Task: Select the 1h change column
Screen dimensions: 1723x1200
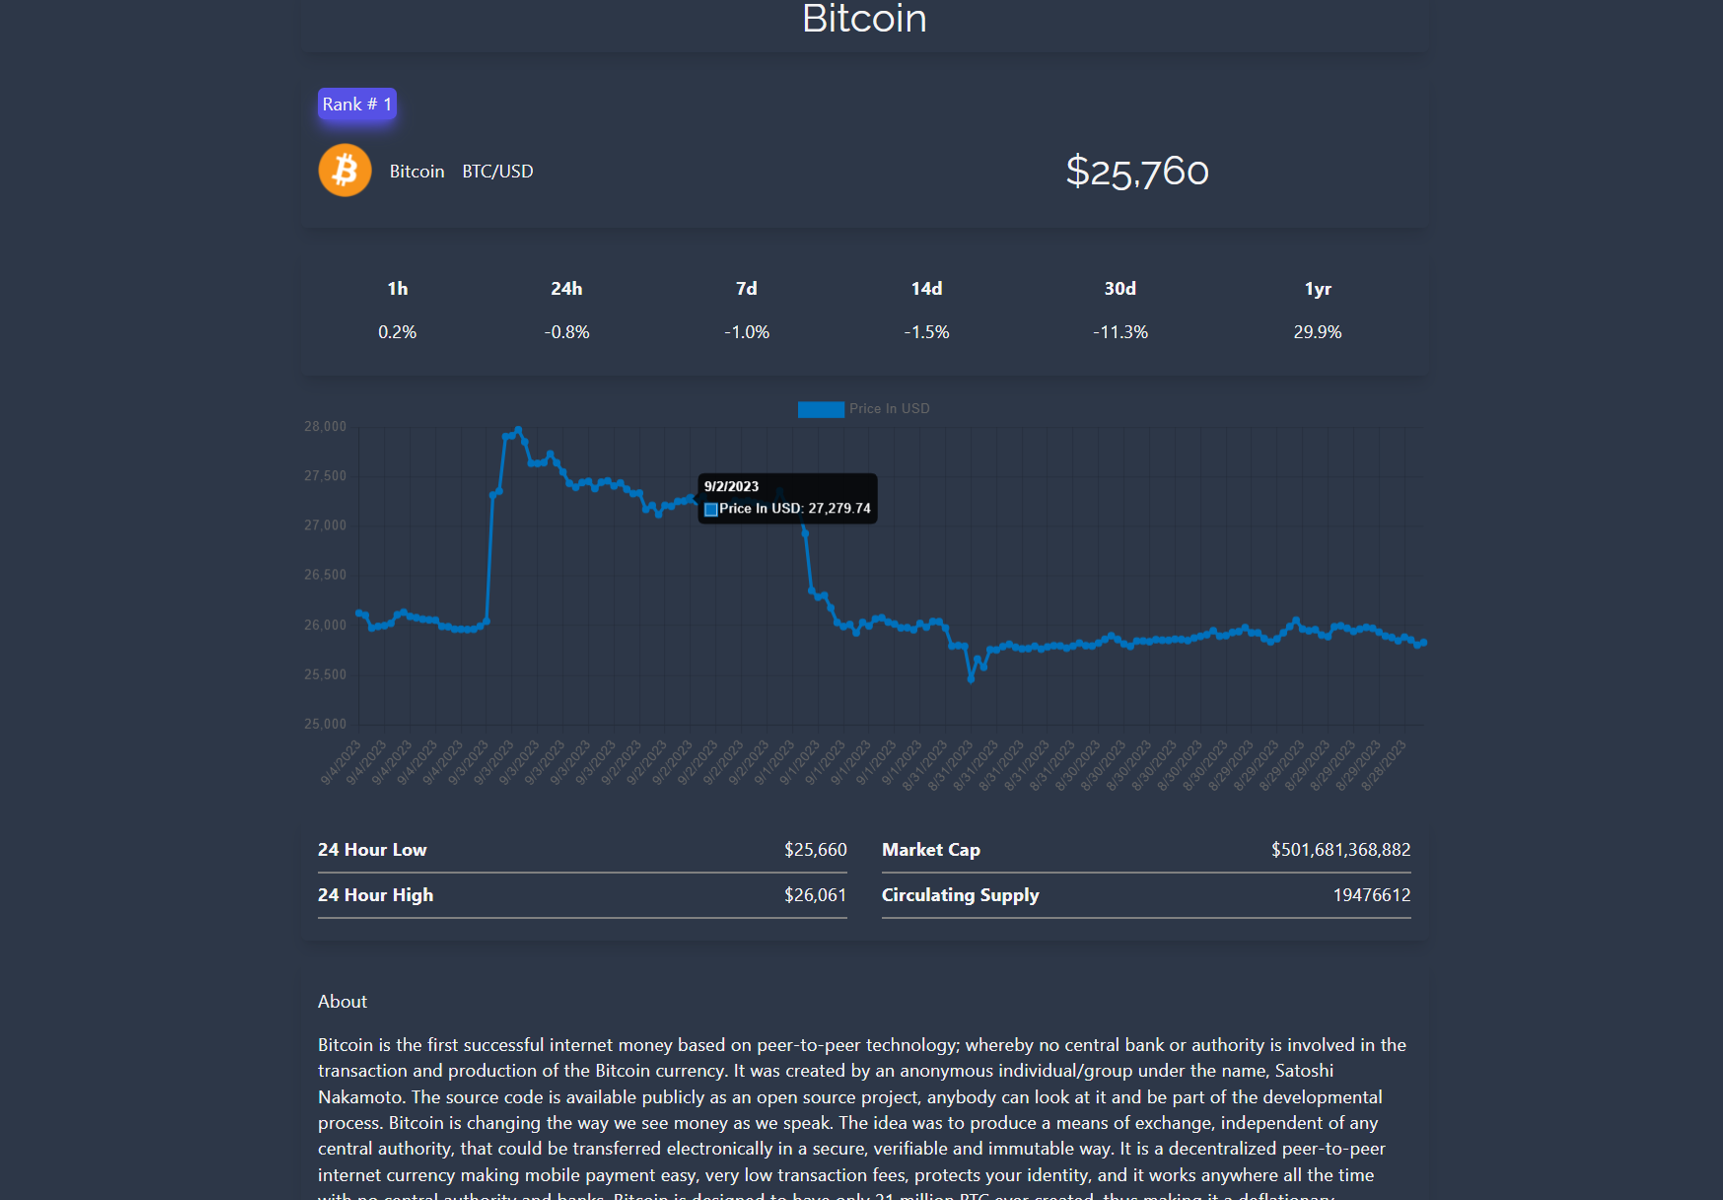Action: point(397,310)
